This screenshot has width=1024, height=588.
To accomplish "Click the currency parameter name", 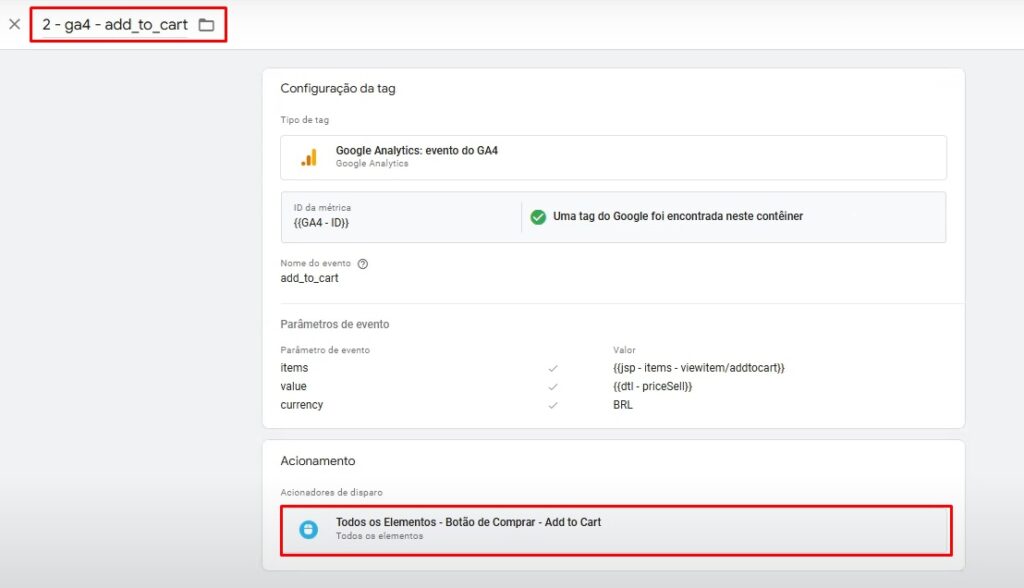I will click(302, 404).
